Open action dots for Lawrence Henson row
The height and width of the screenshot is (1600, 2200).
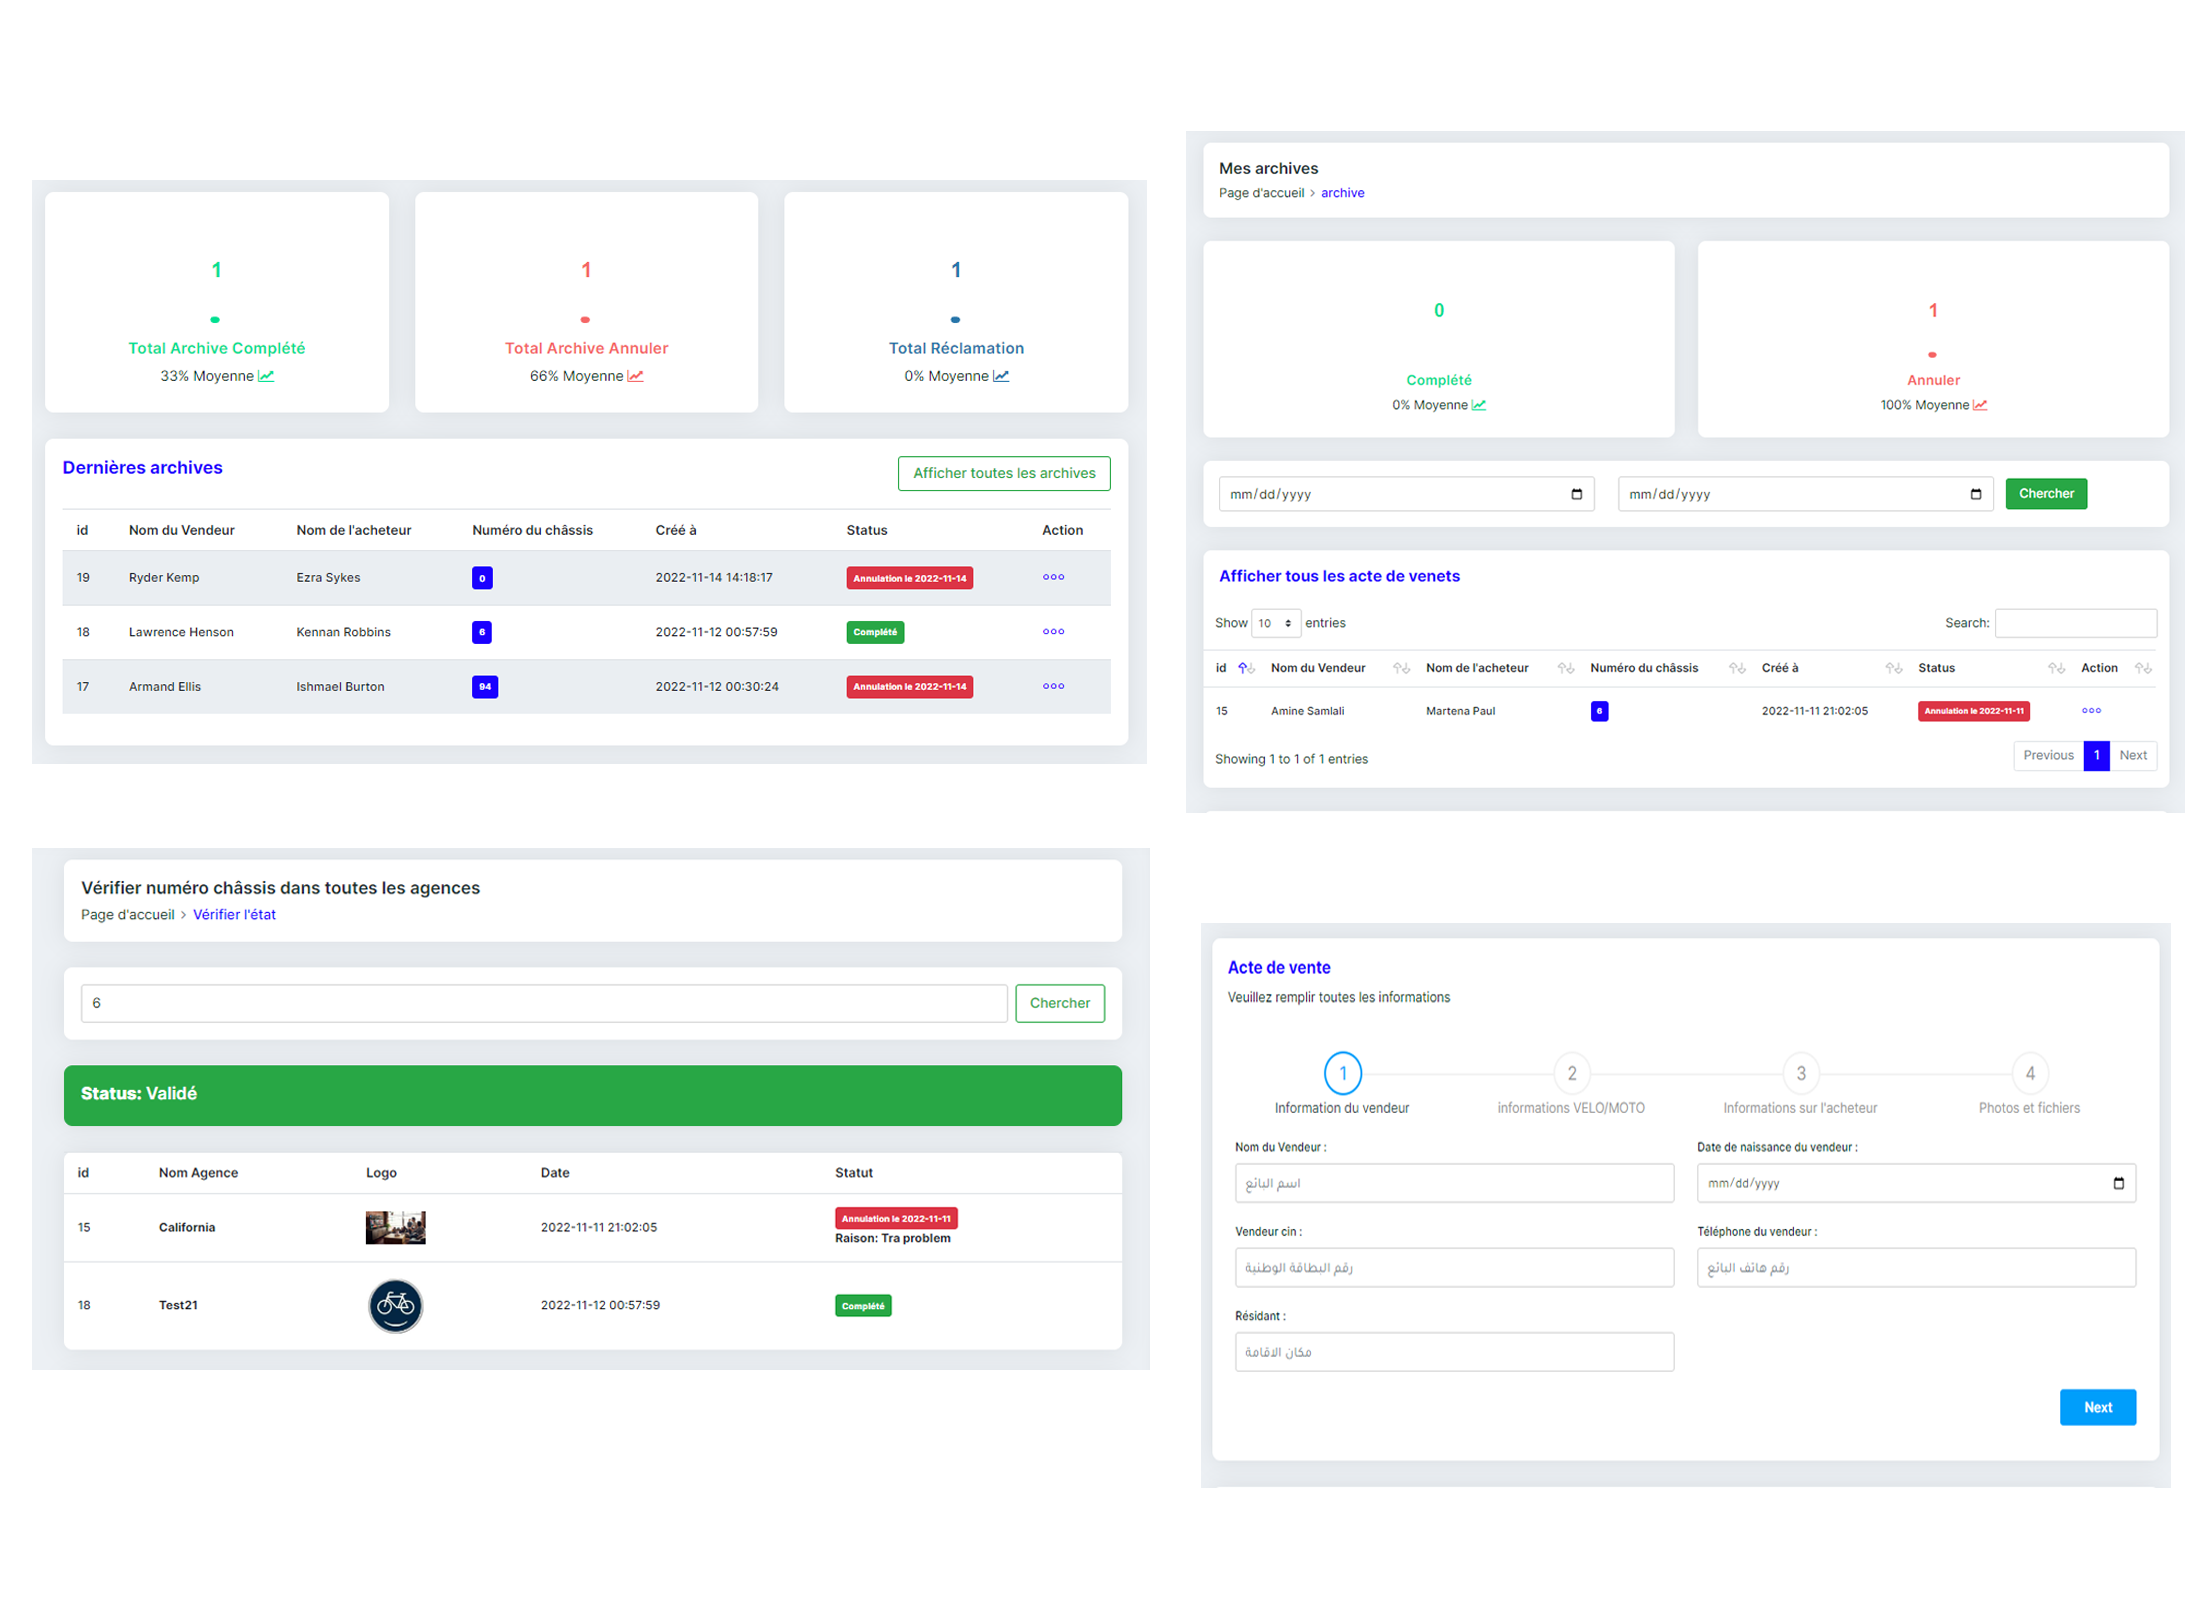click(1053, 631)
